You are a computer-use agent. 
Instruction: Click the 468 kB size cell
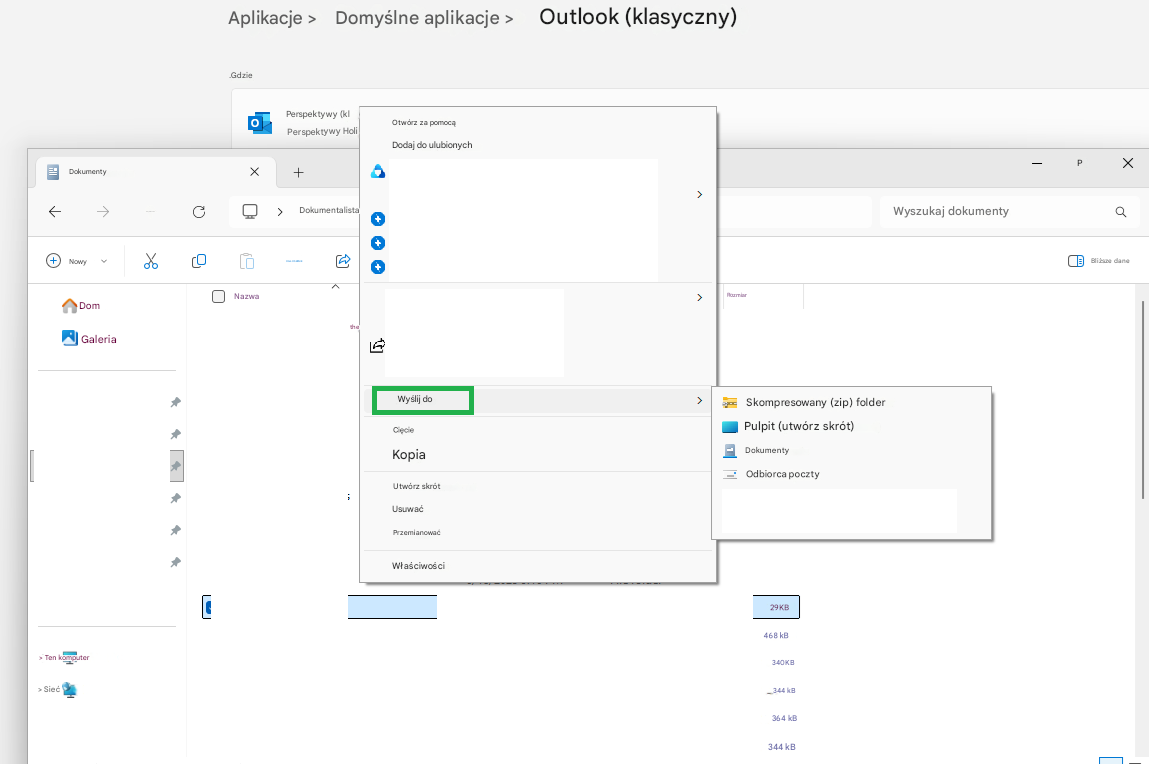(776, 635)
